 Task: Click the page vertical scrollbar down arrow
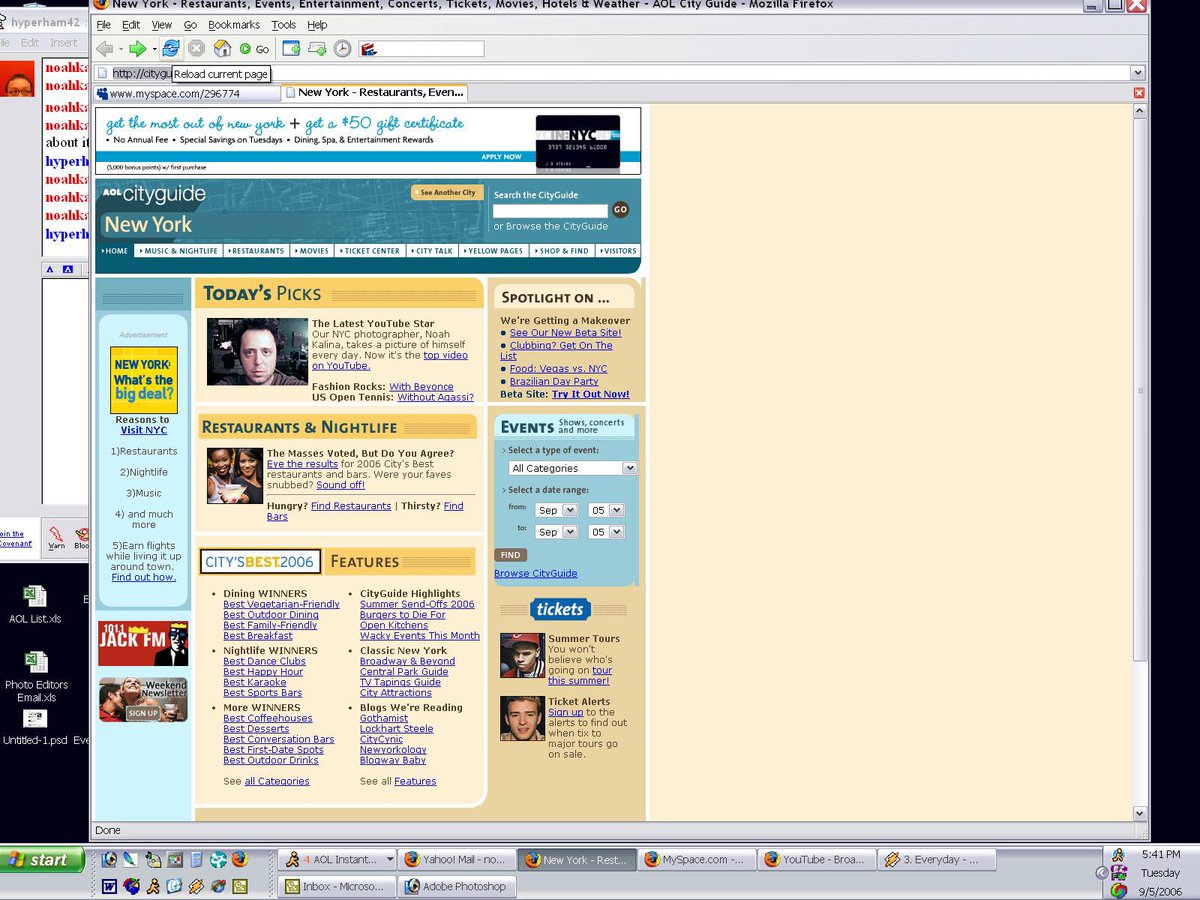1140,814
